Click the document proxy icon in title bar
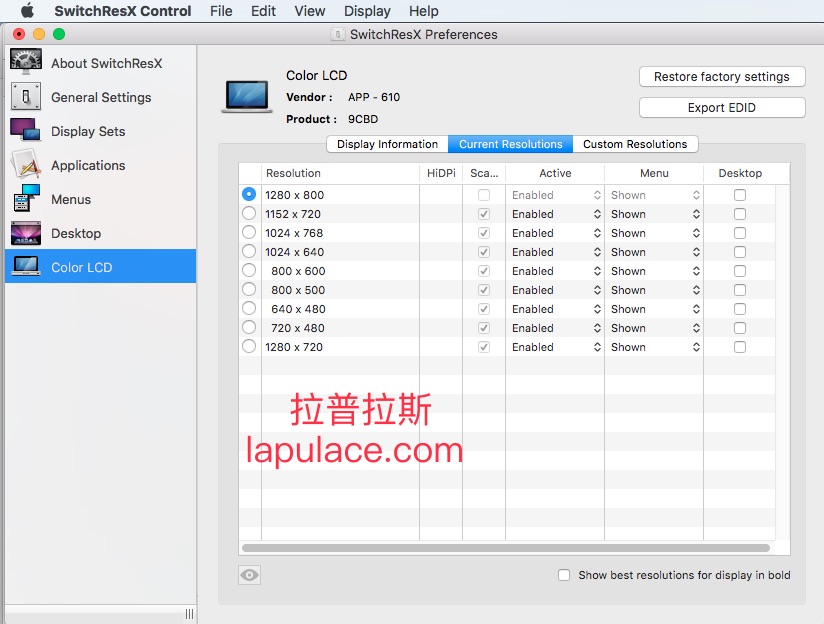 click(x=337, y=34)
